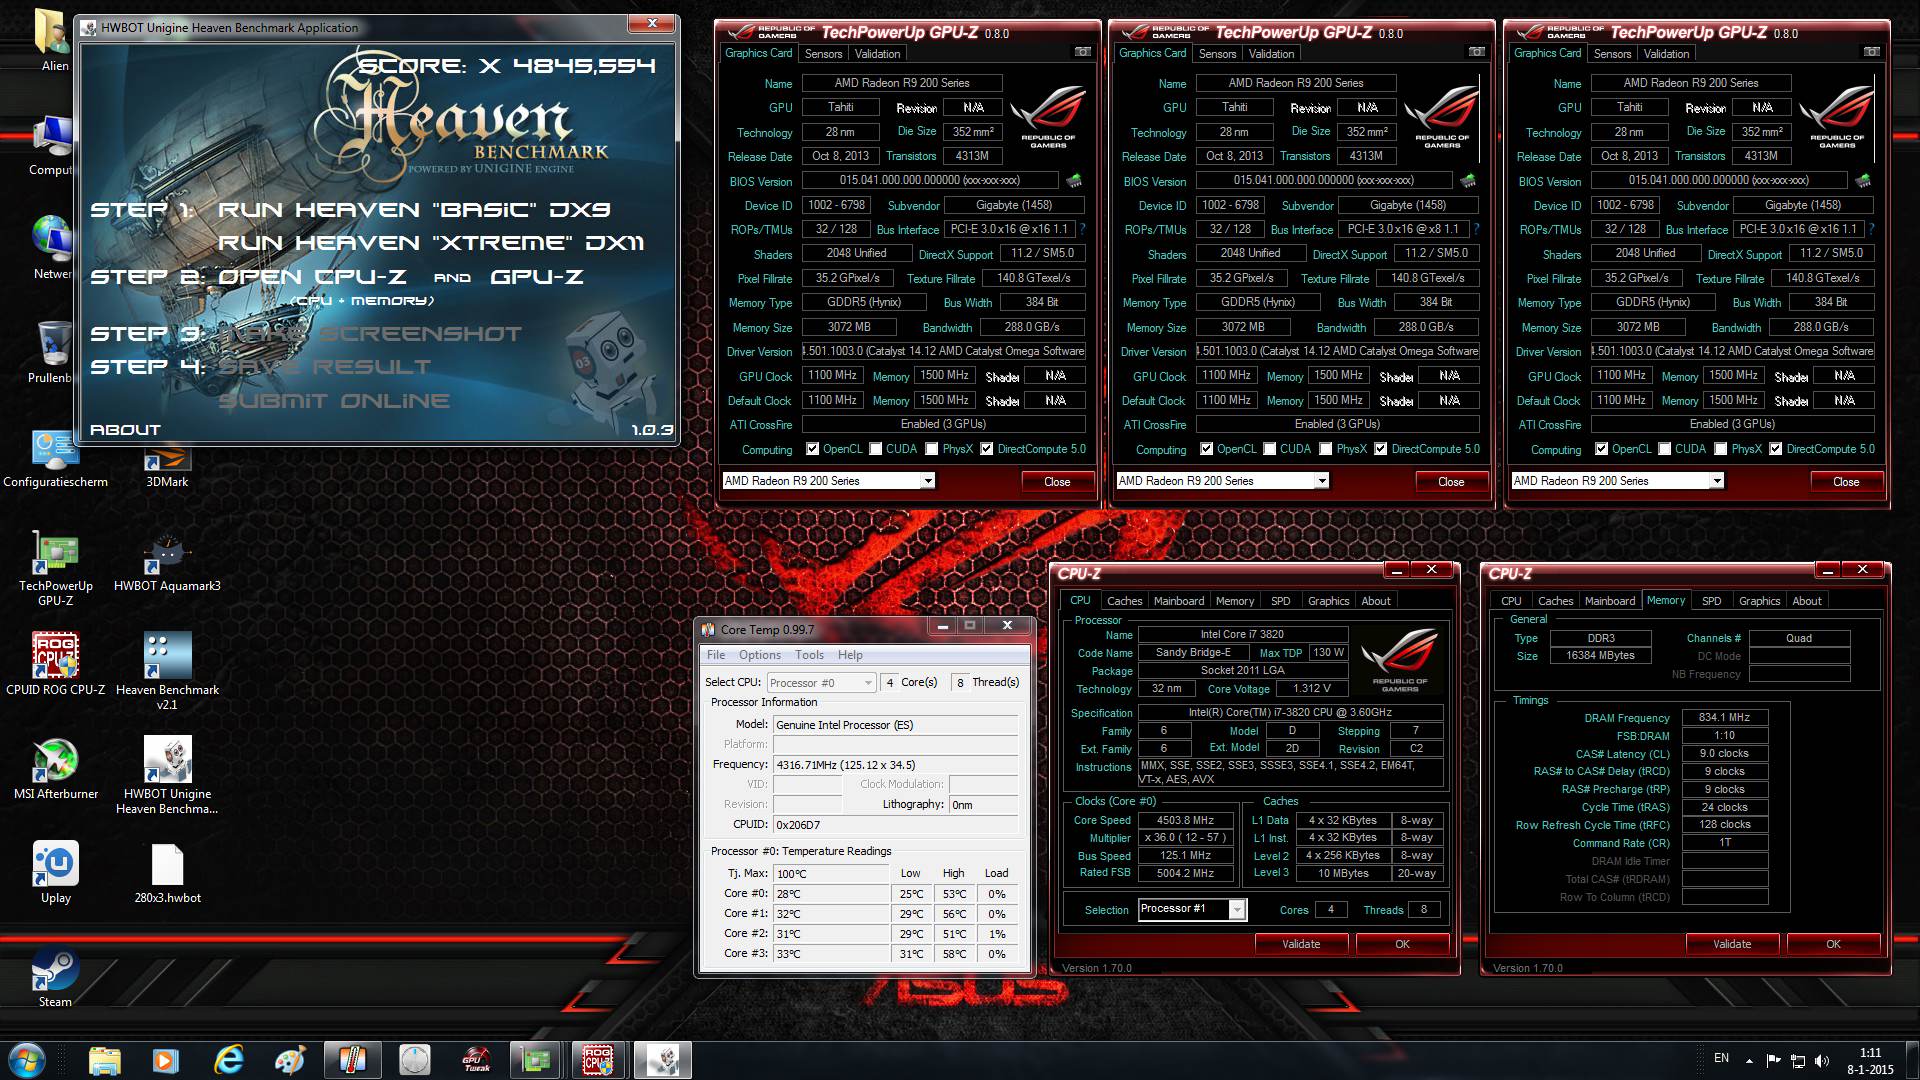Click camera screenshot icon in leftmost GPU-Z
This screenshot has height=1080, width=1920.
point(1082,52)
